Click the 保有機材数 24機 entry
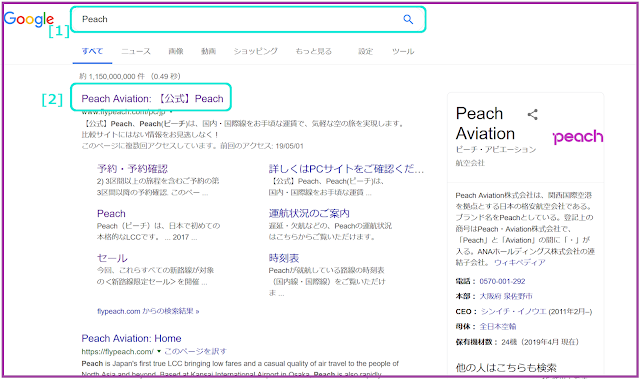The height and width of the screenshot is (379, 640). [x=517, y=342]
